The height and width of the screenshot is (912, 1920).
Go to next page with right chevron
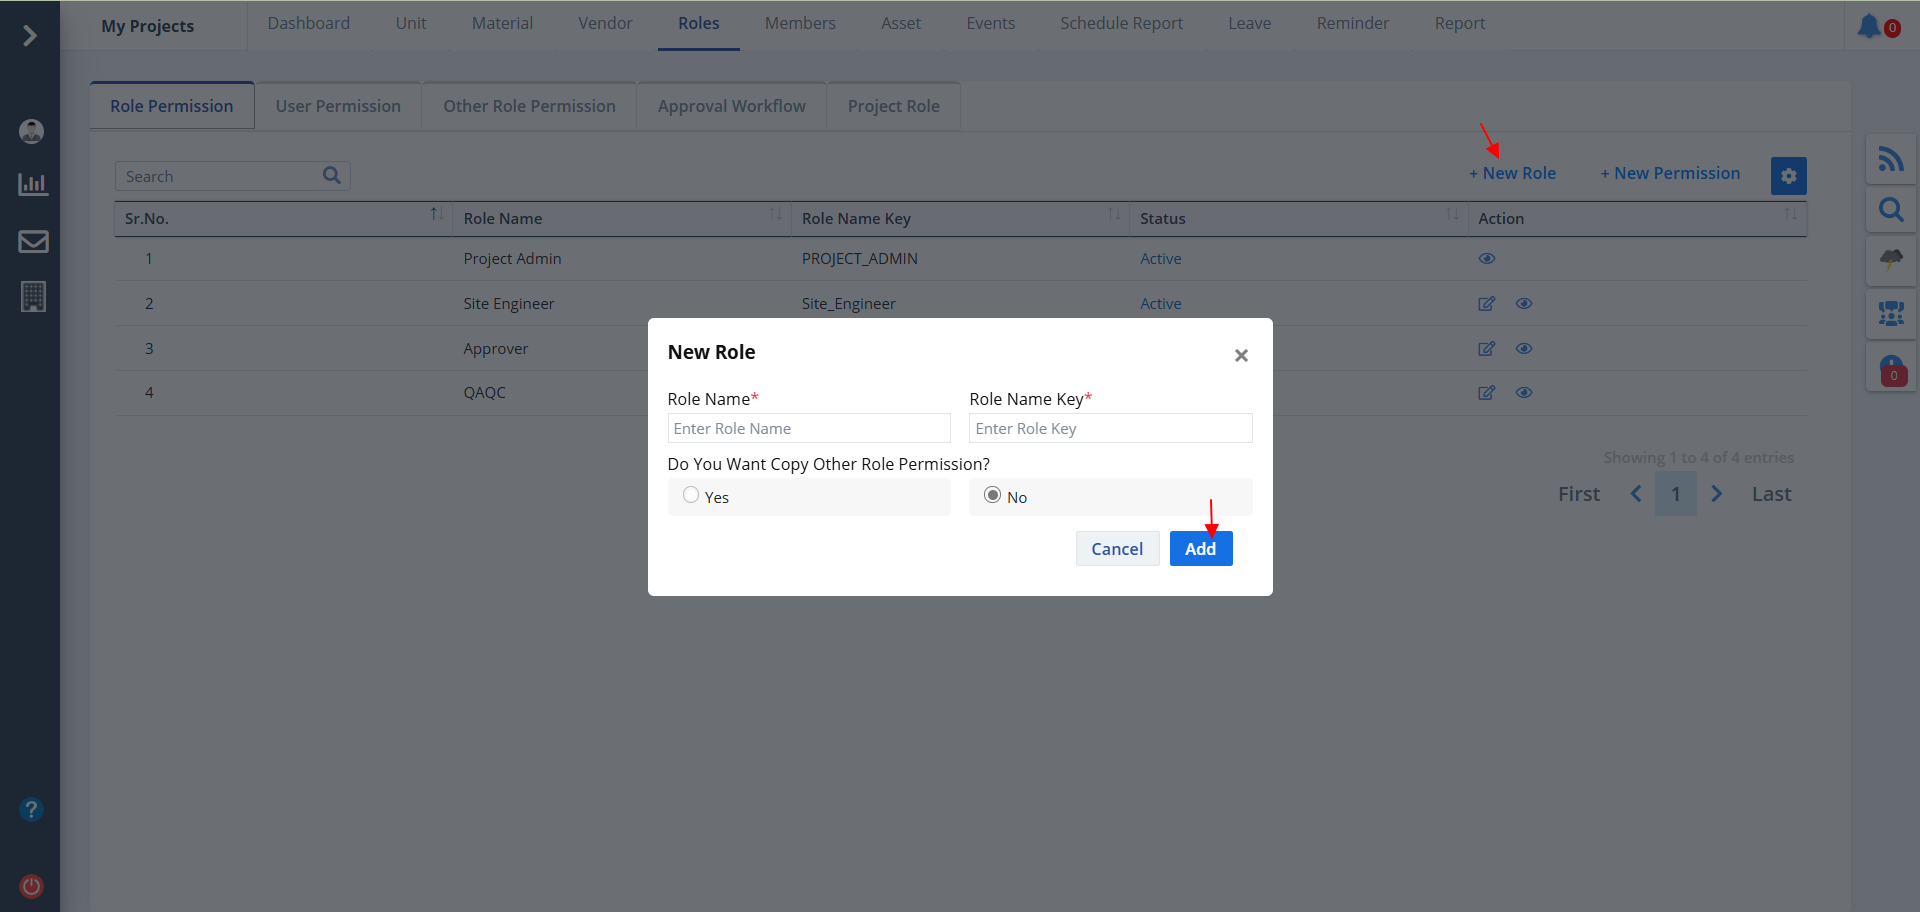(x=1716, y=494)
